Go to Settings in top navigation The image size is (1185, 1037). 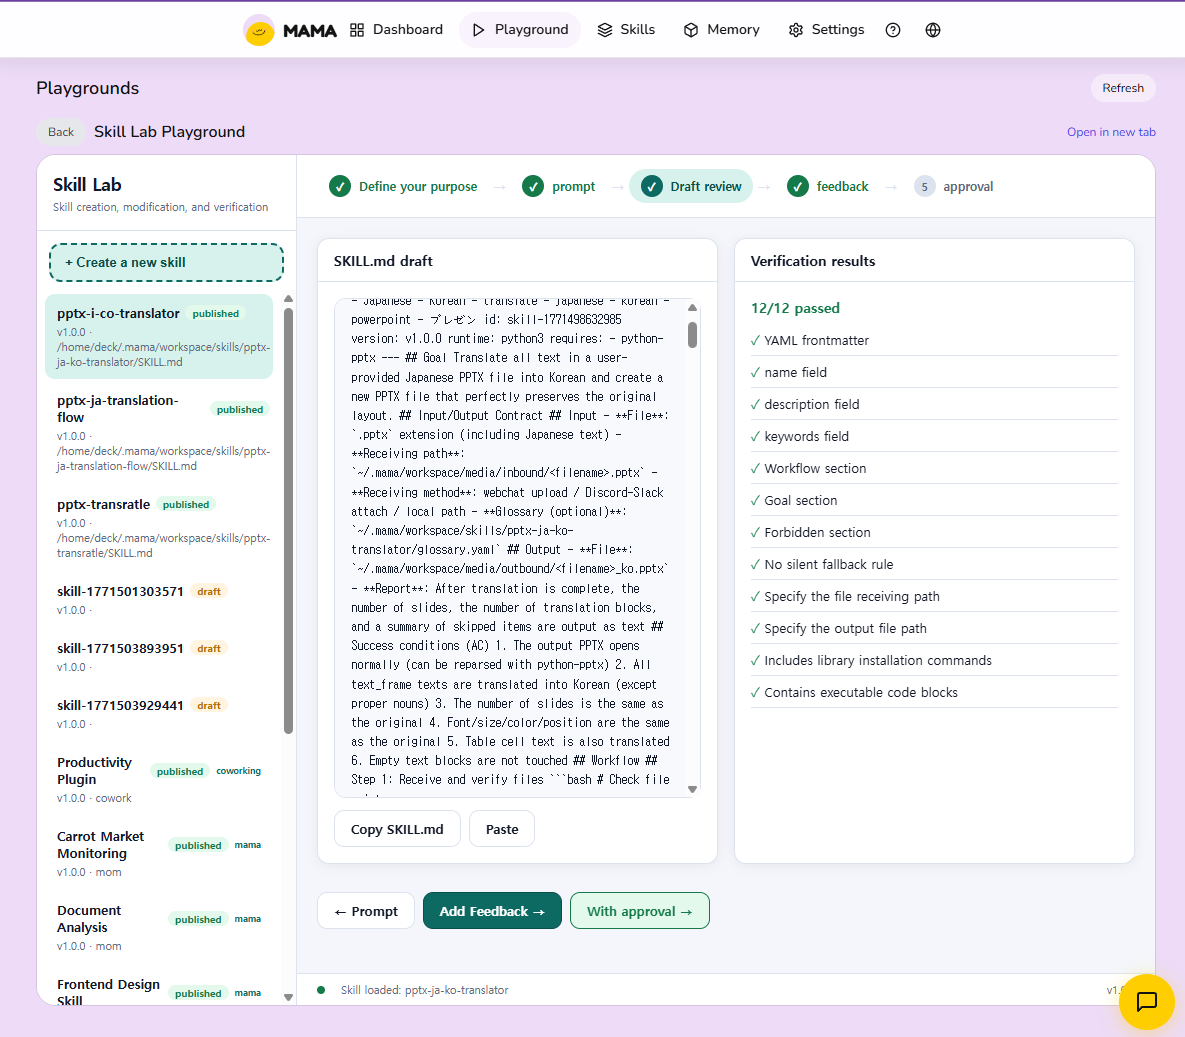(x=826, y=30)
